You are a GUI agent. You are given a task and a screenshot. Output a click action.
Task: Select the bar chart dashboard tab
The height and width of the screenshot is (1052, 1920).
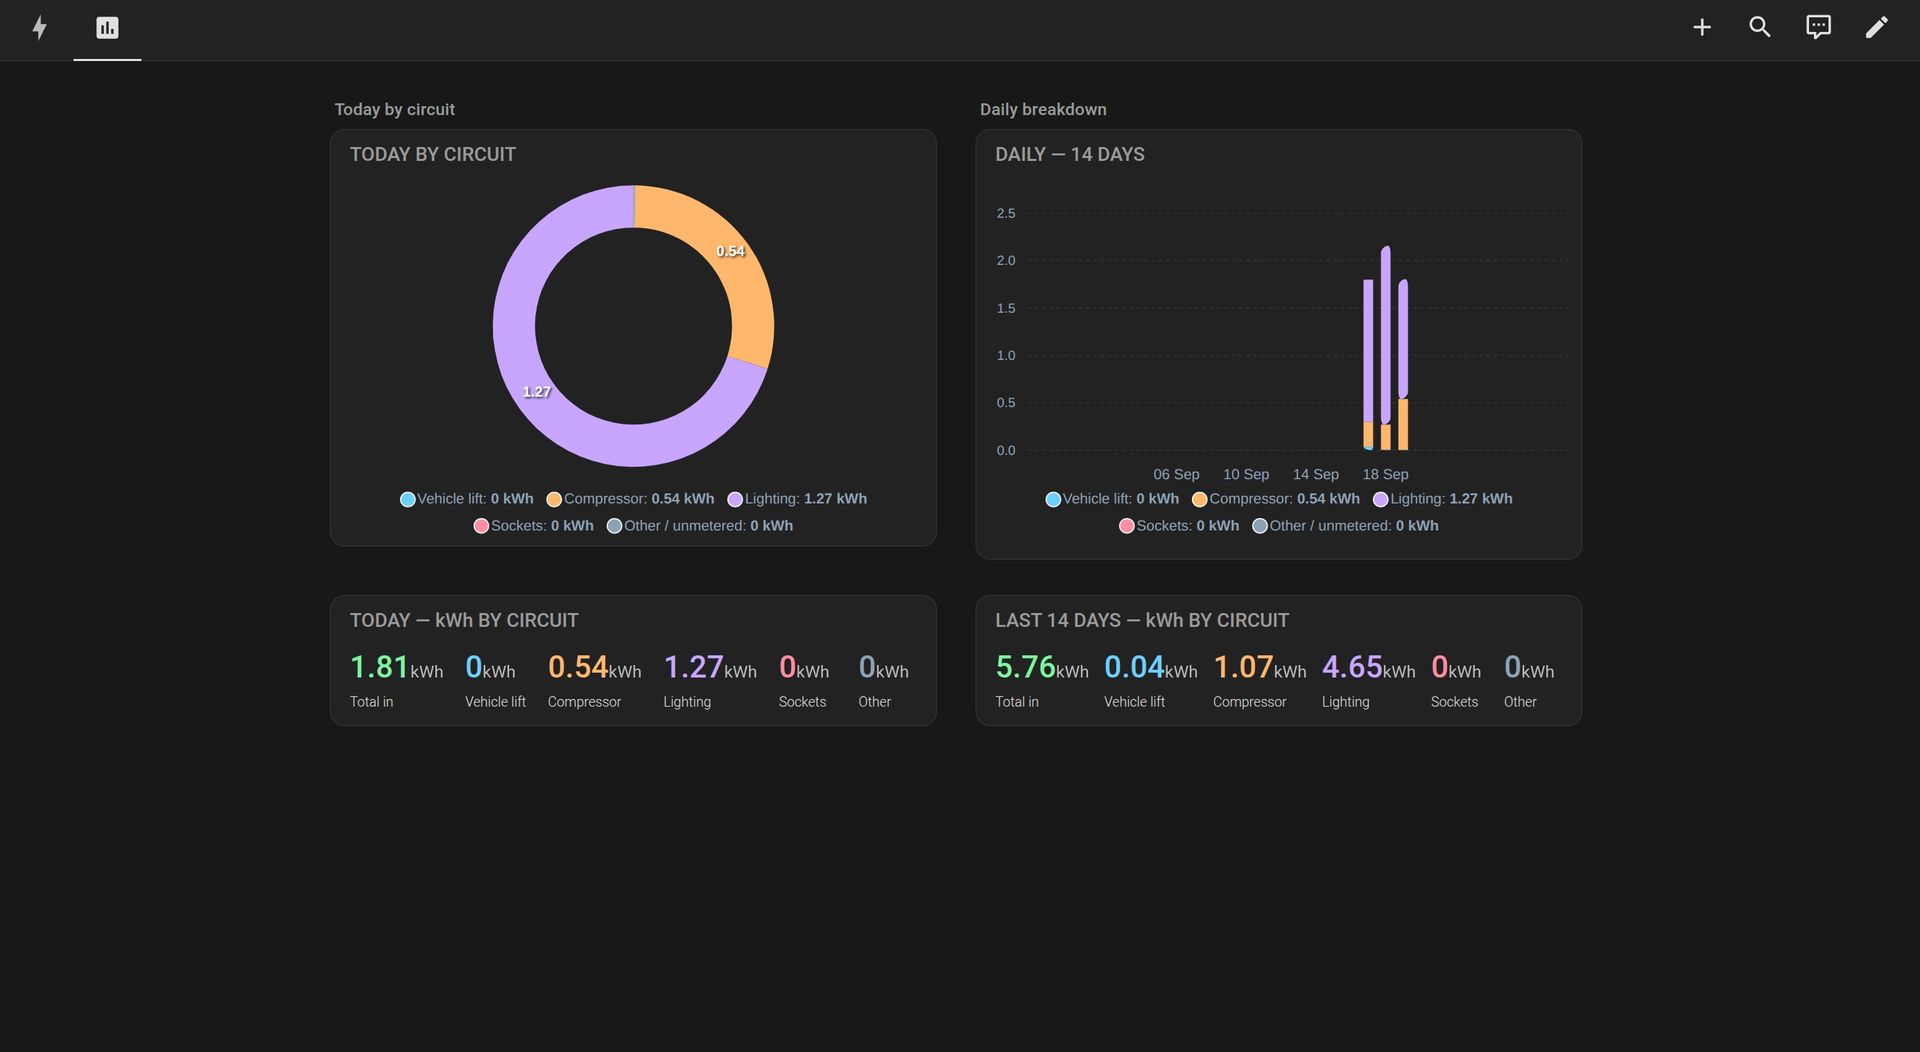click(107, 28)
